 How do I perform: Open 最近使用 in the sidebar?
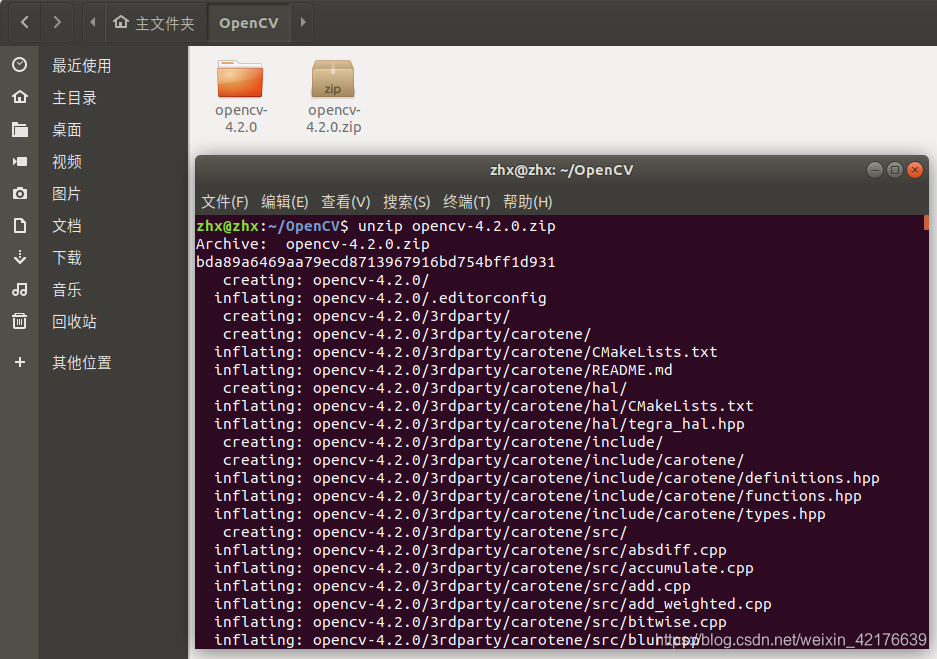click(82, 65)
